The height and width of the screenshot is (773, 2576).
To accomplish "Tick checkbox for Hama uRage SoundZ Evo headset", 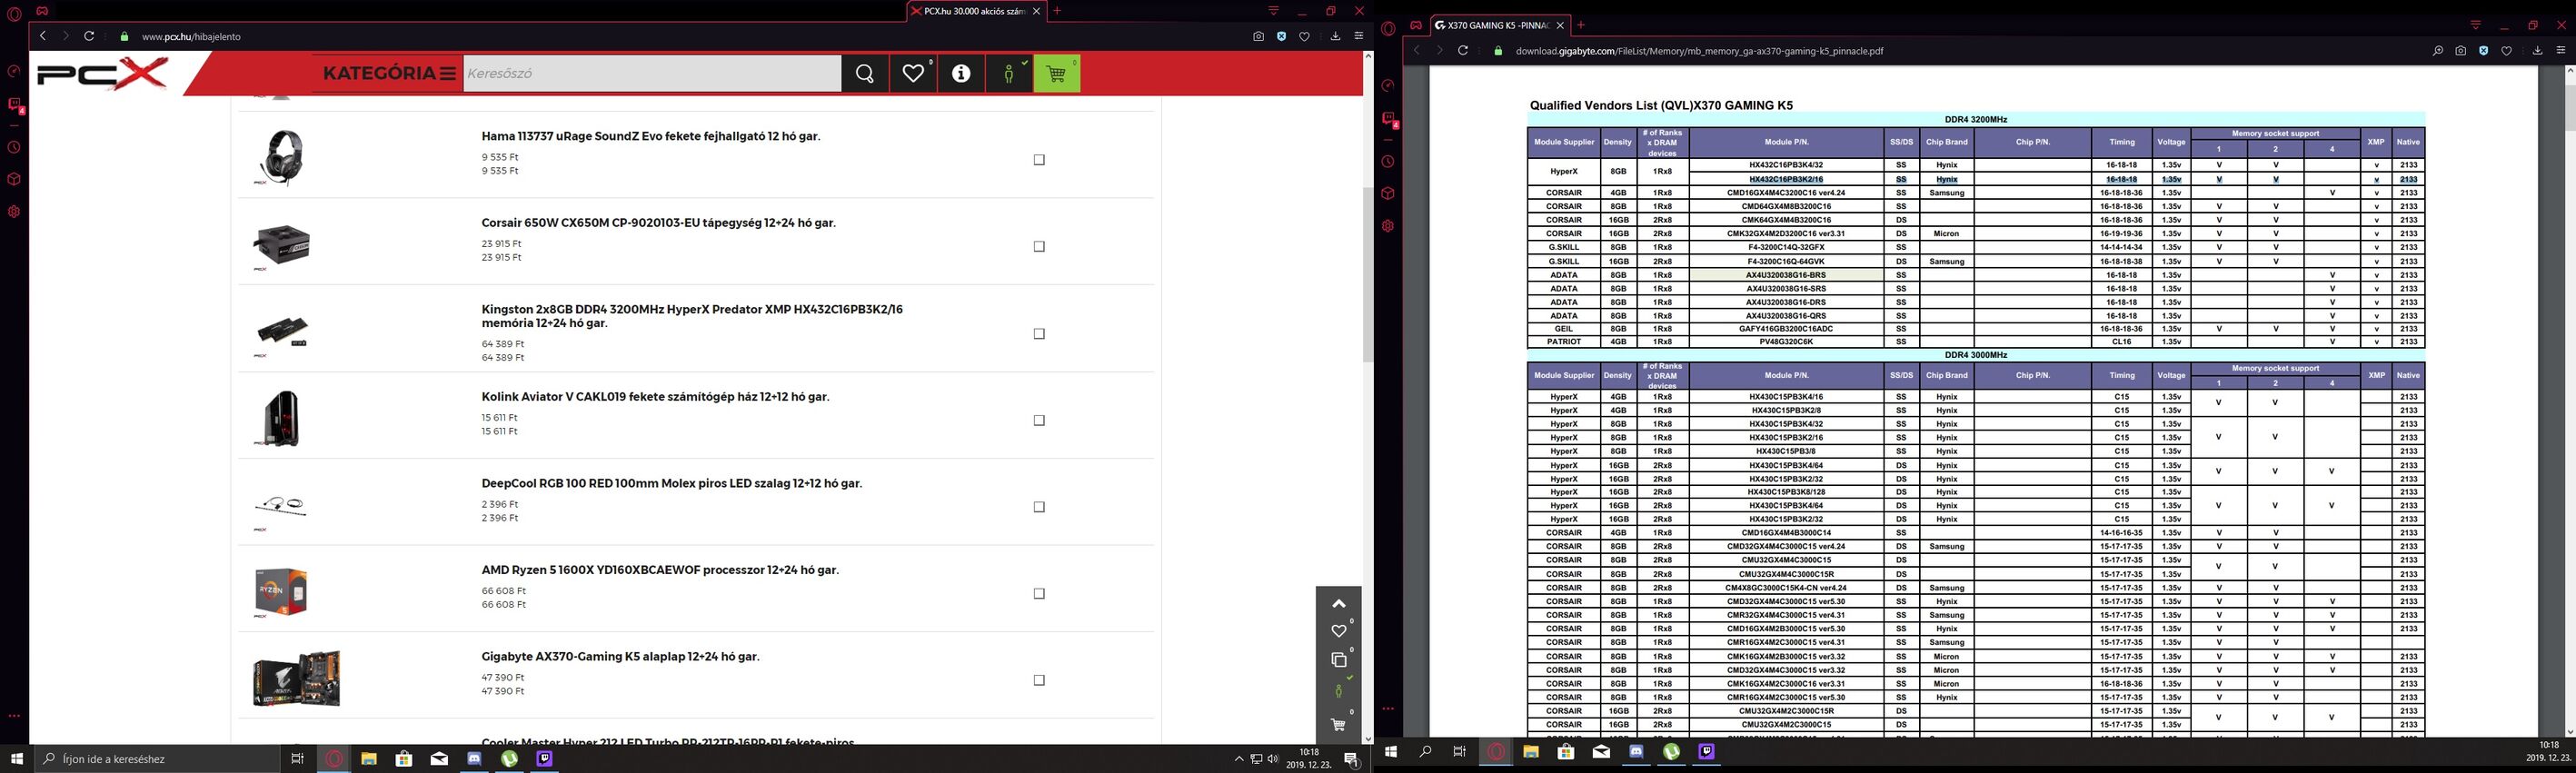I will [x=1039, y=160].
